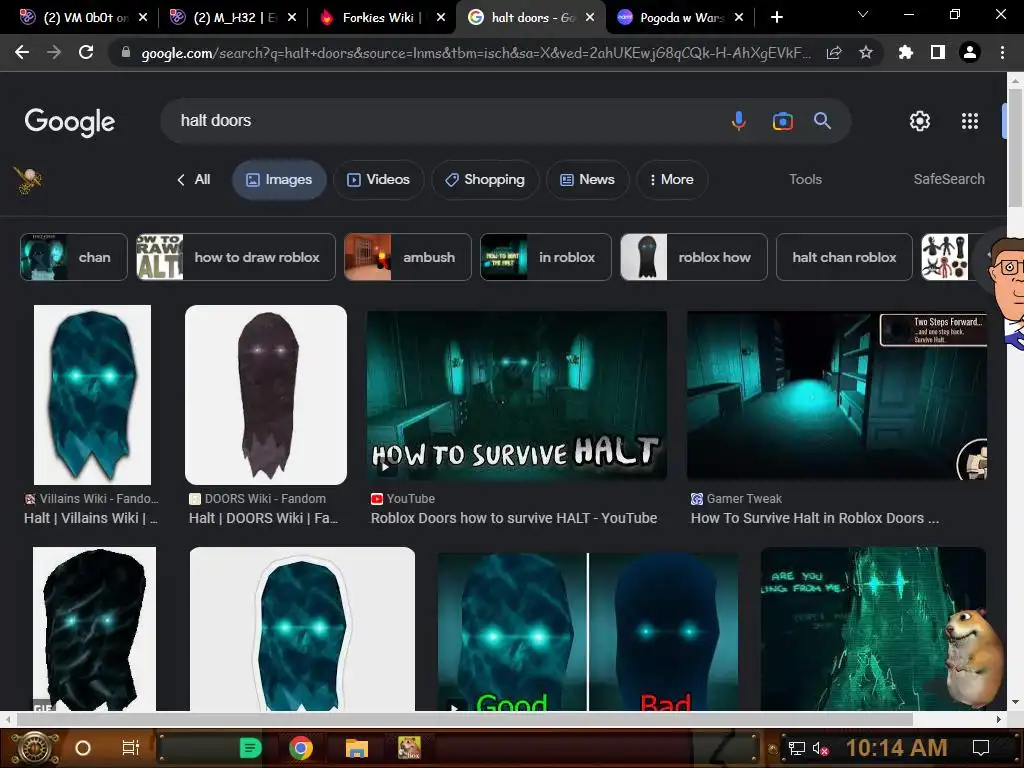Expand the More search filters dropdown

click(672, 180)
